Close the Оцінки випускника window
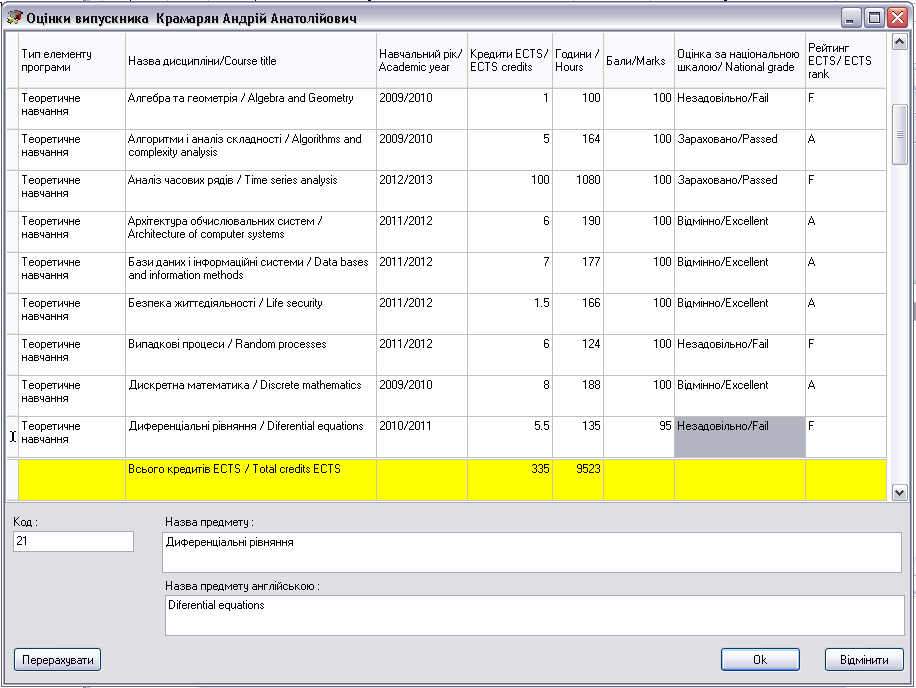The width and height of the screenshot is (916, 688). 897,18
